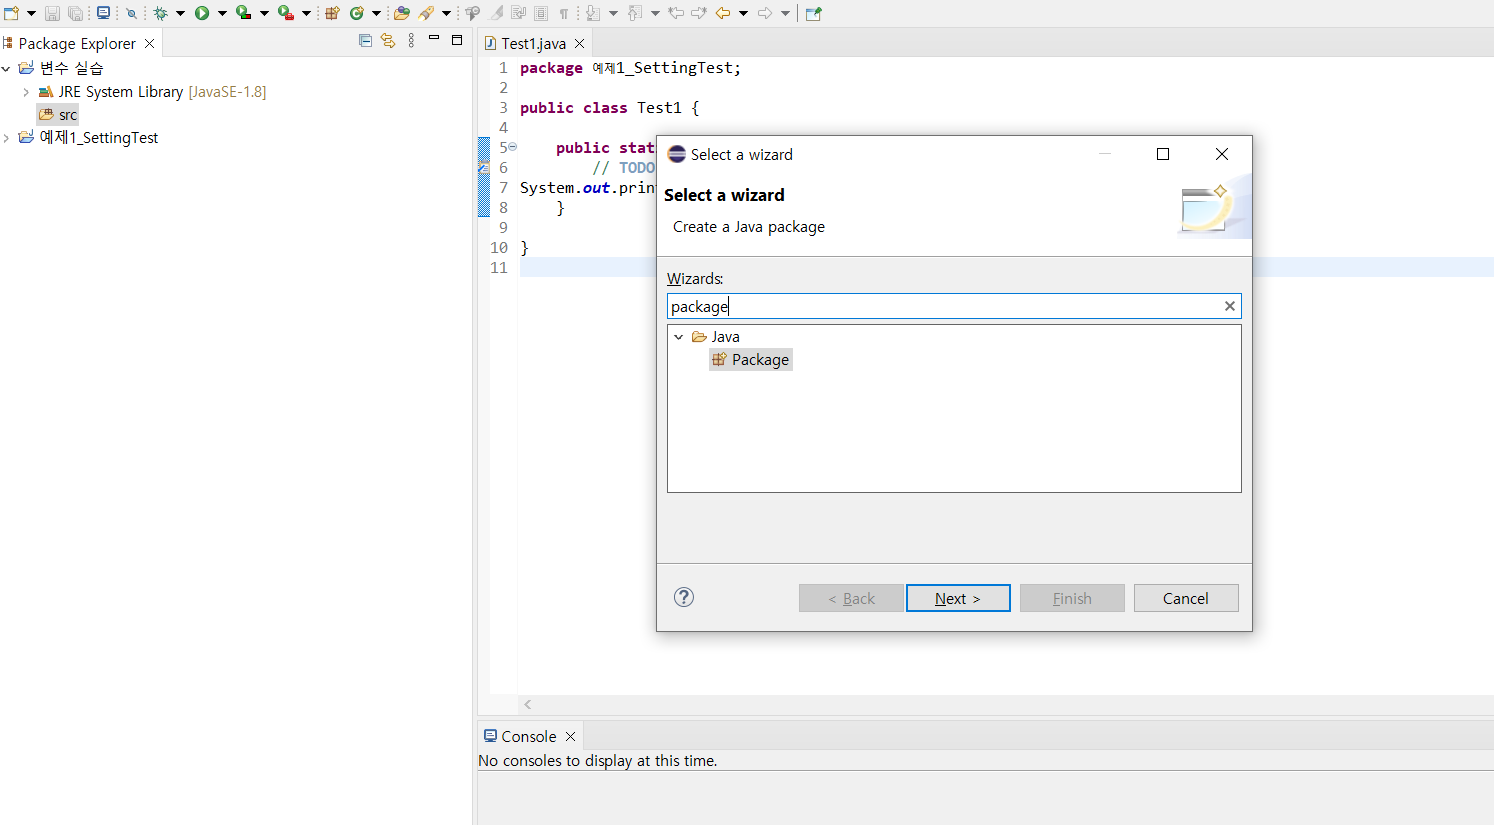Toggle Skip All Breakpoints icon
This screenshot has width=1494, height=825.
point(132,13)
